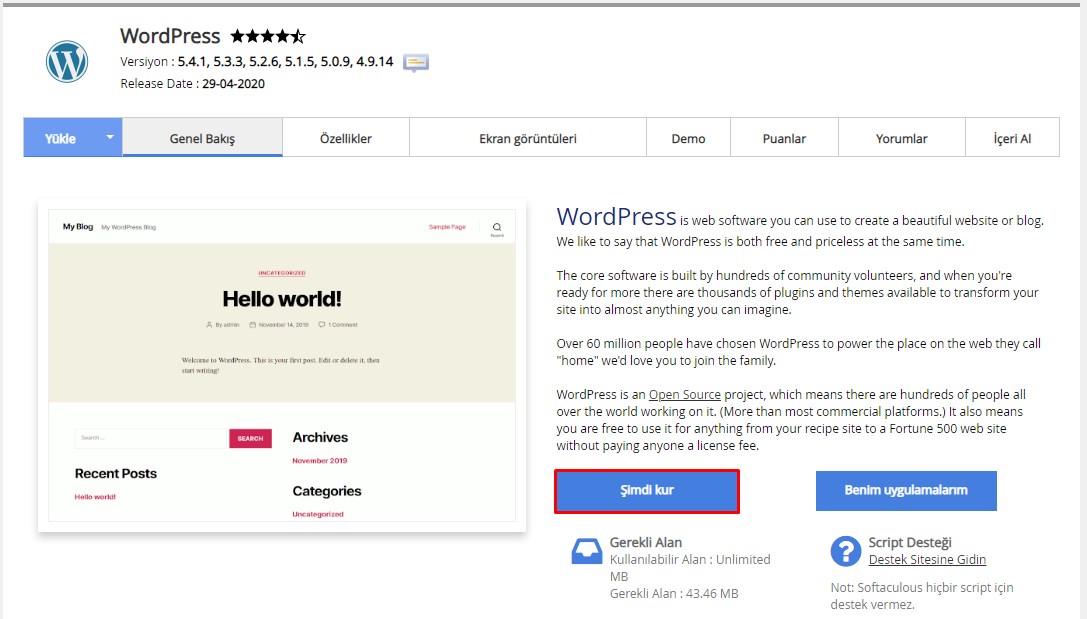
Task: Click the star rating next to WordPress
Action: [268, 36]
